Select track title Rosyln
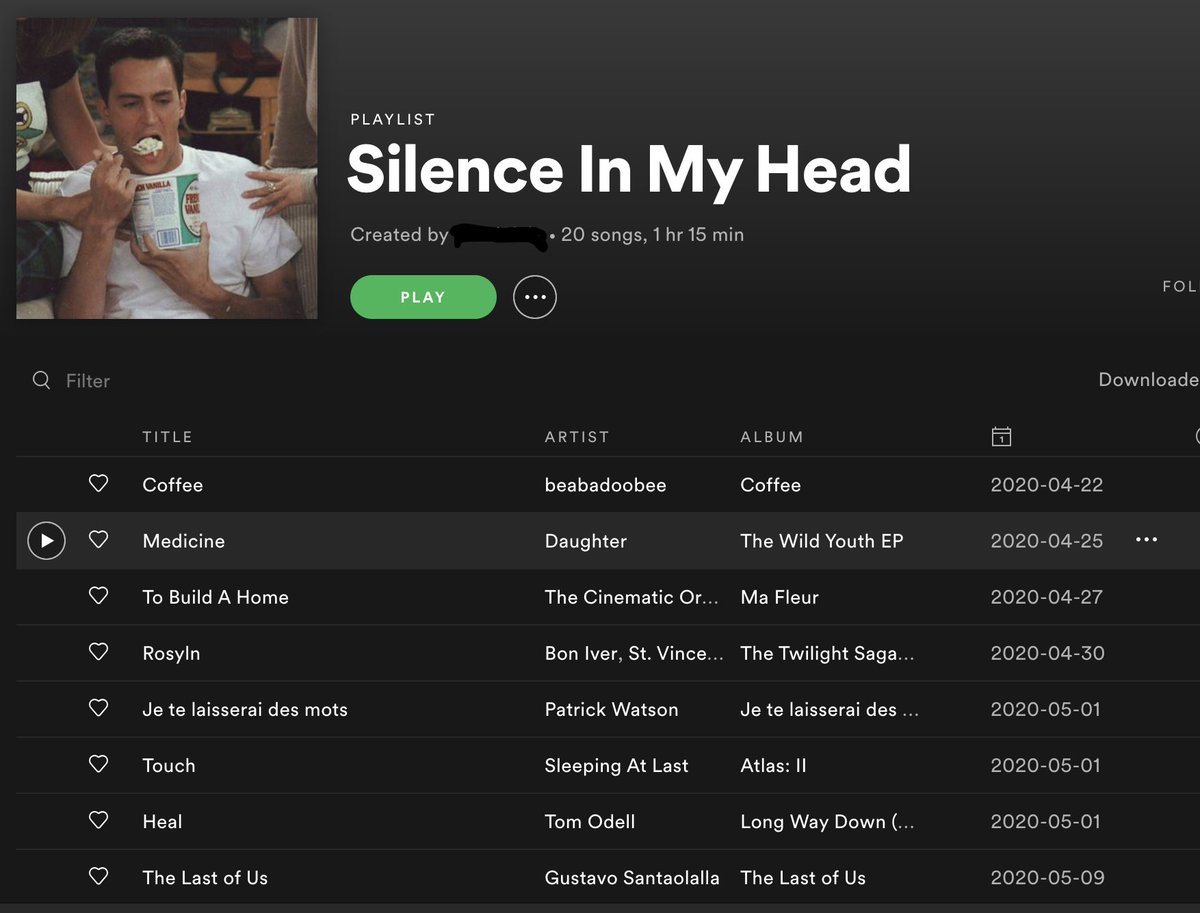This screenshot has width=1200, height=913. (171, 653)
